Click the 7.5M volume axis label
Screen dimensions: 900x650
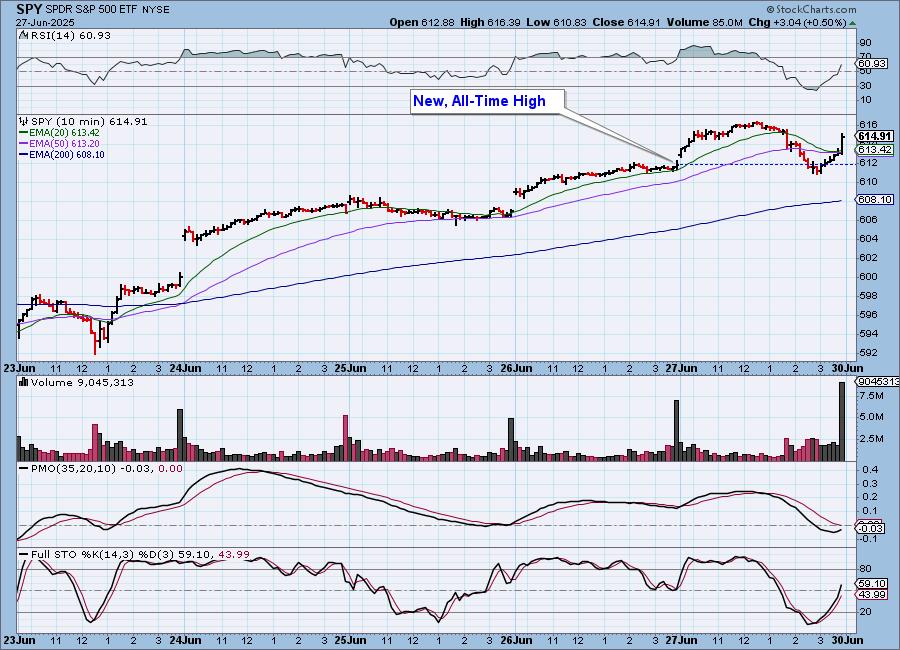point(871,396)
